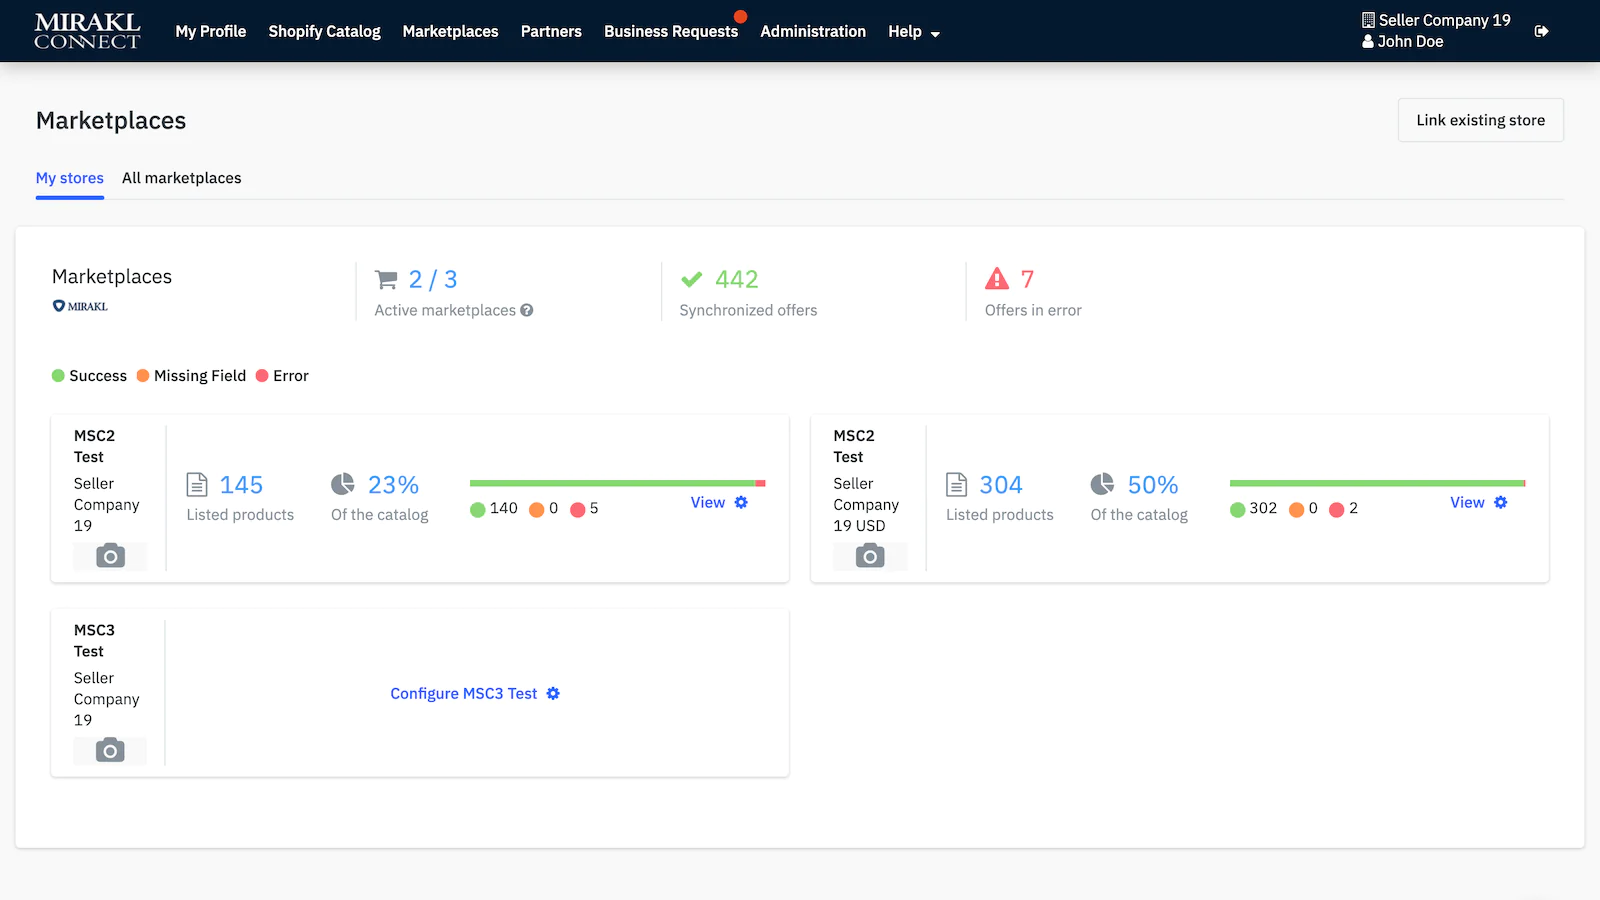Click the listed products document icon showing 145
The width and height of the screenshot is (1600, 900).
[x=197, y=486]
